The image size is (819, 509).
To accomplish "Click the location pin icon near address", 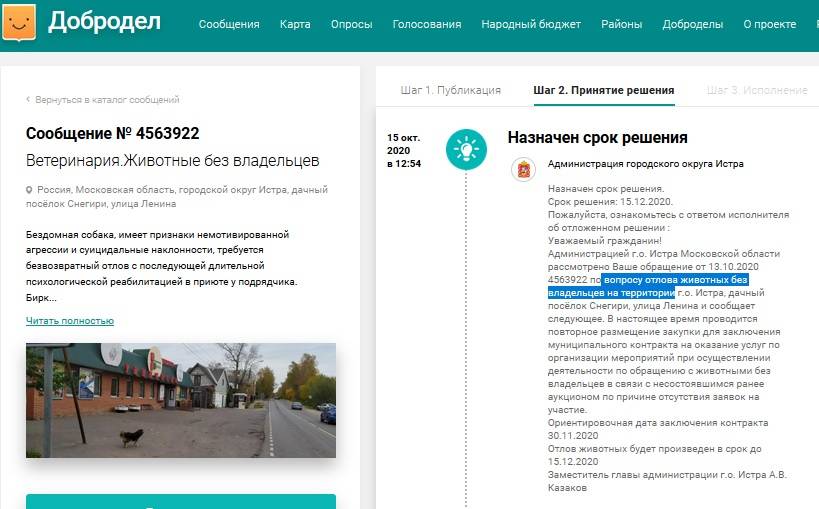I will 30,190.
